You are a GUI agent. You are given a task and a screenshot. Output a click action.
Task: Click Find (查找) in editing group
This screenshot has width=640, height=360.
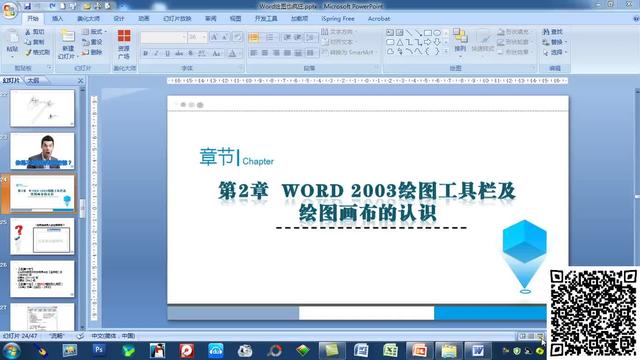[x=553, y=32]
